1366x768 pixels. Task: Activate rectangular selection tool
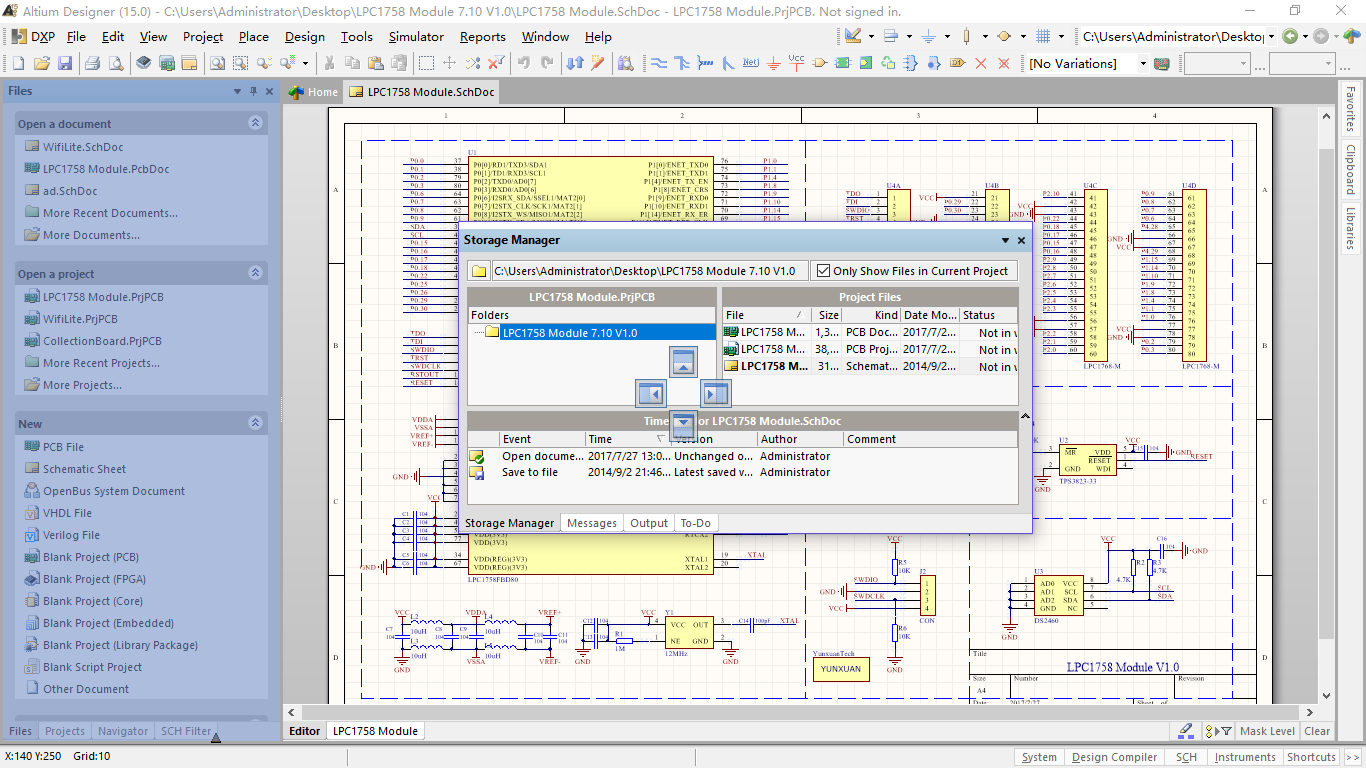[426, 63]
